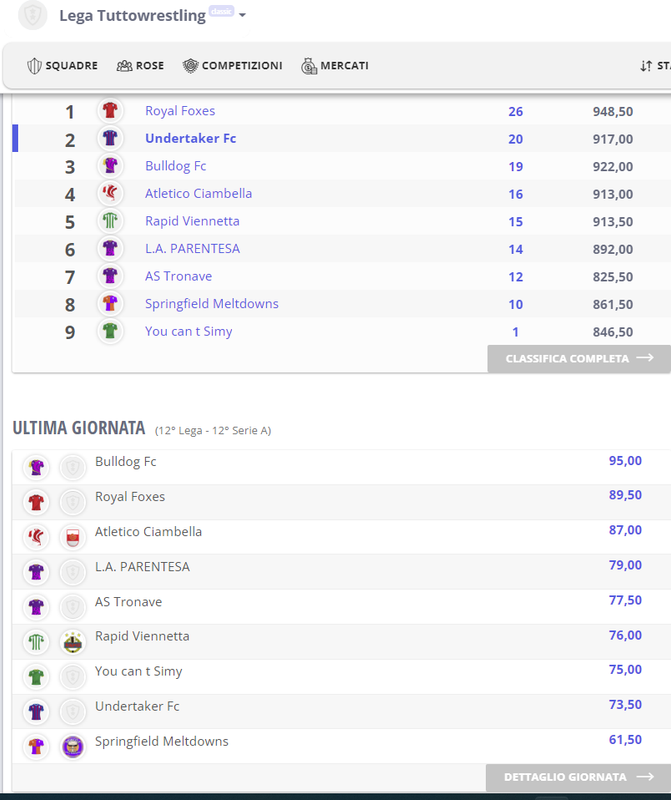Click the Mercati money bag icon
The height and width of the screenshot is (800, 671).
click(309, 66)
